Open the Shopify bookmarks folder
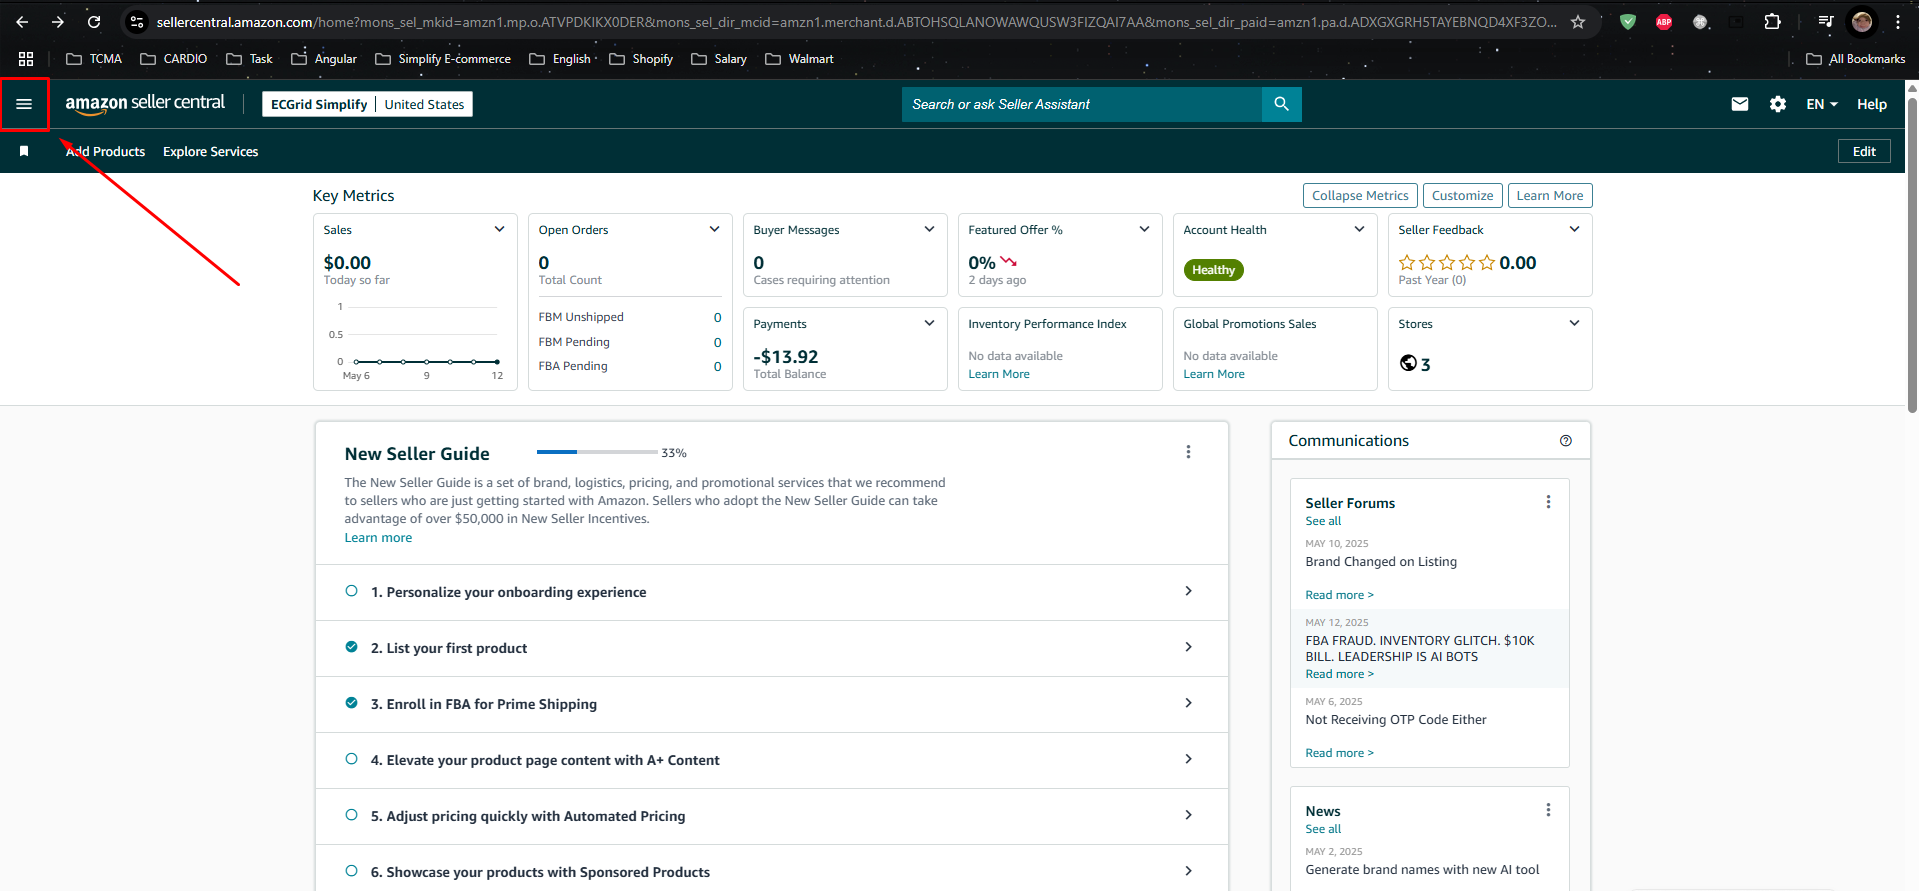This screenshot has width=1919, height=891. point(641,59)
